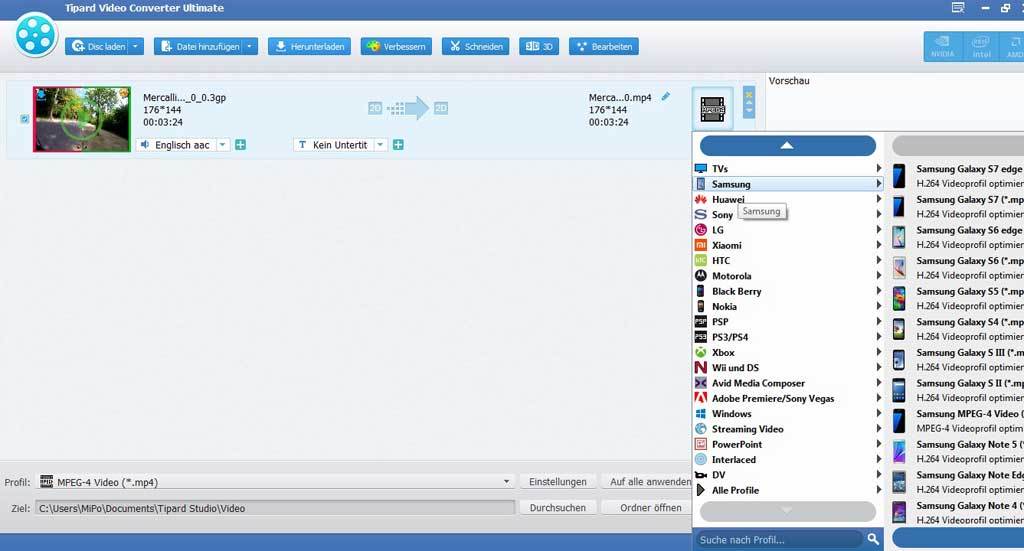Click the Interlaced disc icon
Screen dimensions: 1024x551
click(701, 459)
